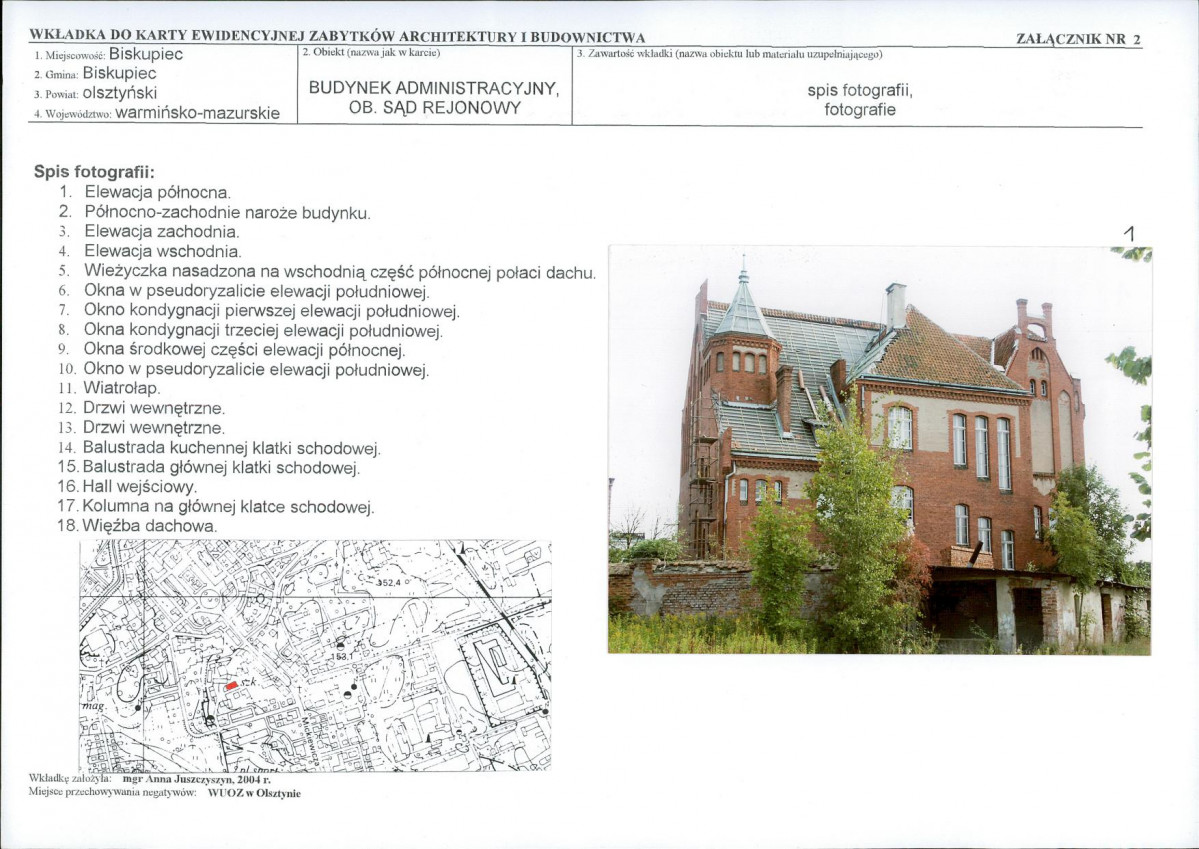Screen dimensions: 1199x849
Task: Click 'mgr Anna Juszczyszyn, 2004 r.' text
Action: (x=197, y=779)
